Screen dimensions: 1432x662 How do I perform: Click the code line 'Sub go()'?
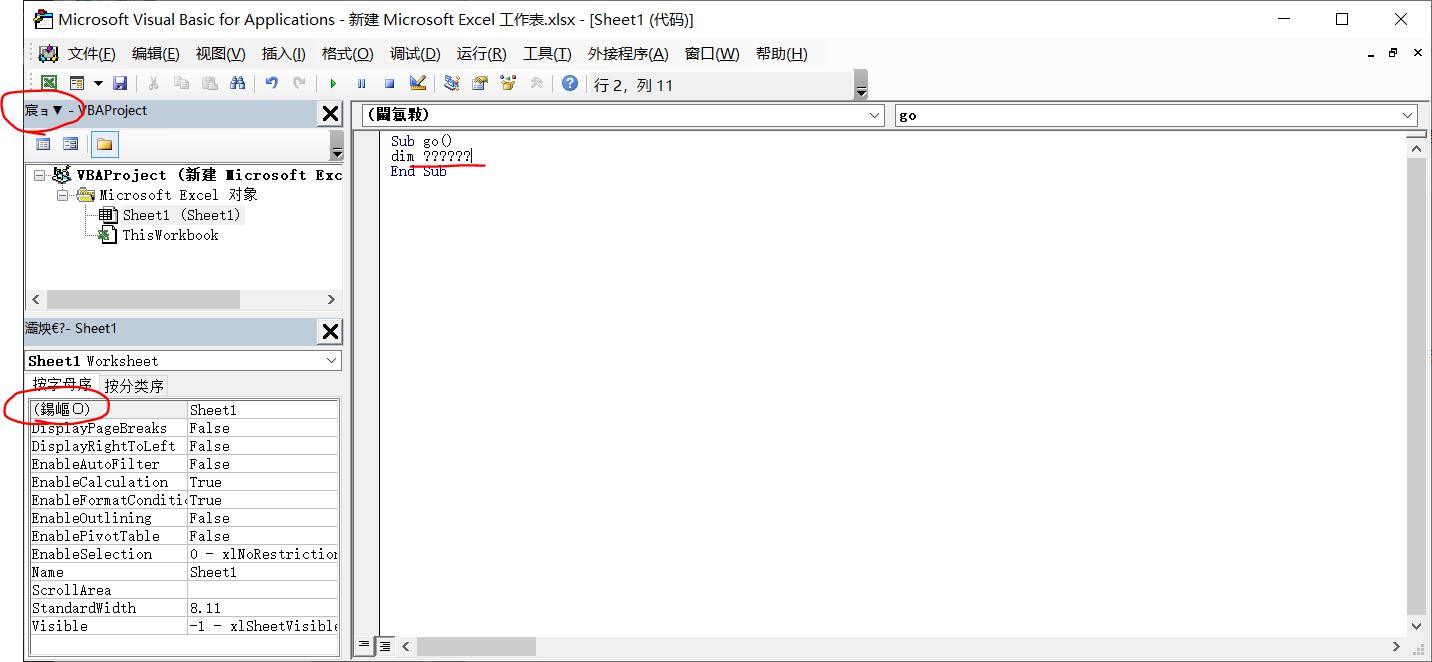click(x=422, y=141)
